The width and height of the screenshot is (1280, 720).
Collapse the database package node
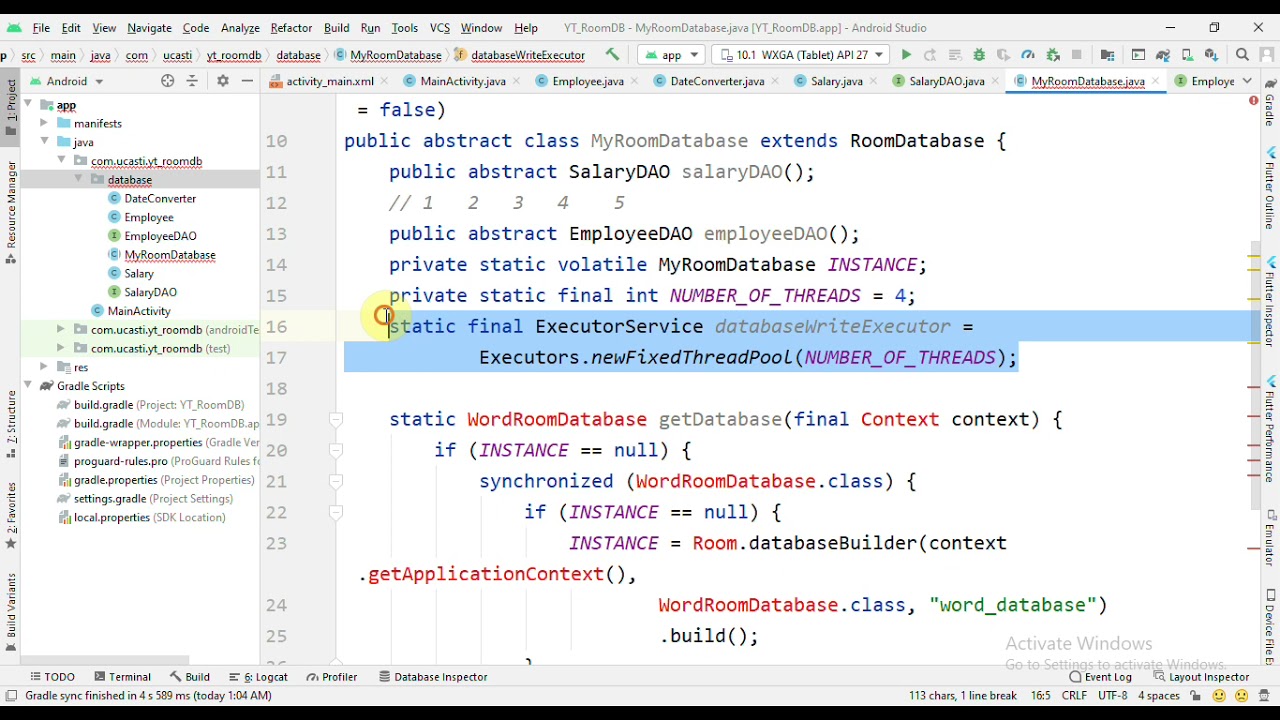[78, 180]
